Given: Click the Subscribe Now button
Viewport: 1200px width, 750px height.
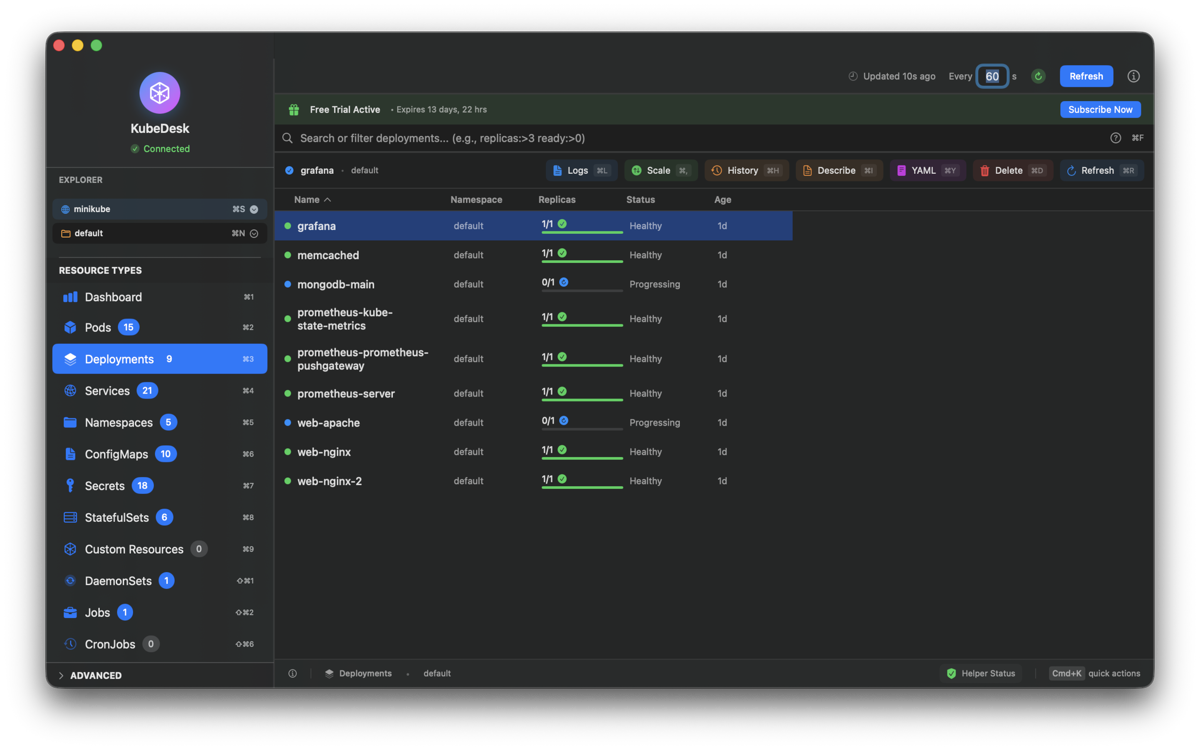Looking at the screenshot, I should point(1100,110).
